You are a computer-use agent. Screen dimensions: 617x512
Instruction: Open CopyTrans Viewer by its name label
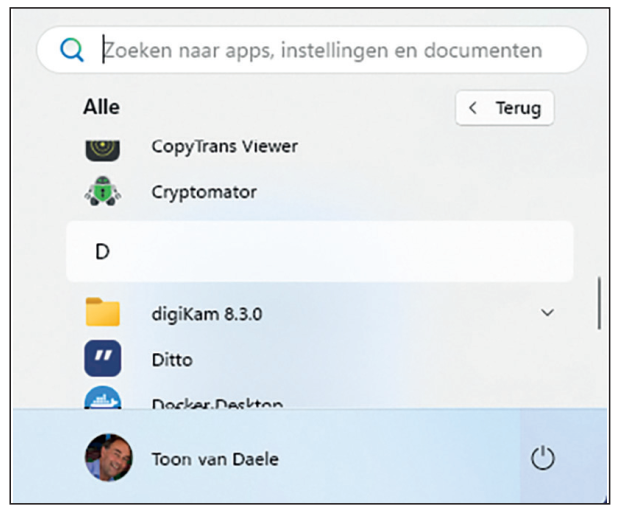(224, 146)
